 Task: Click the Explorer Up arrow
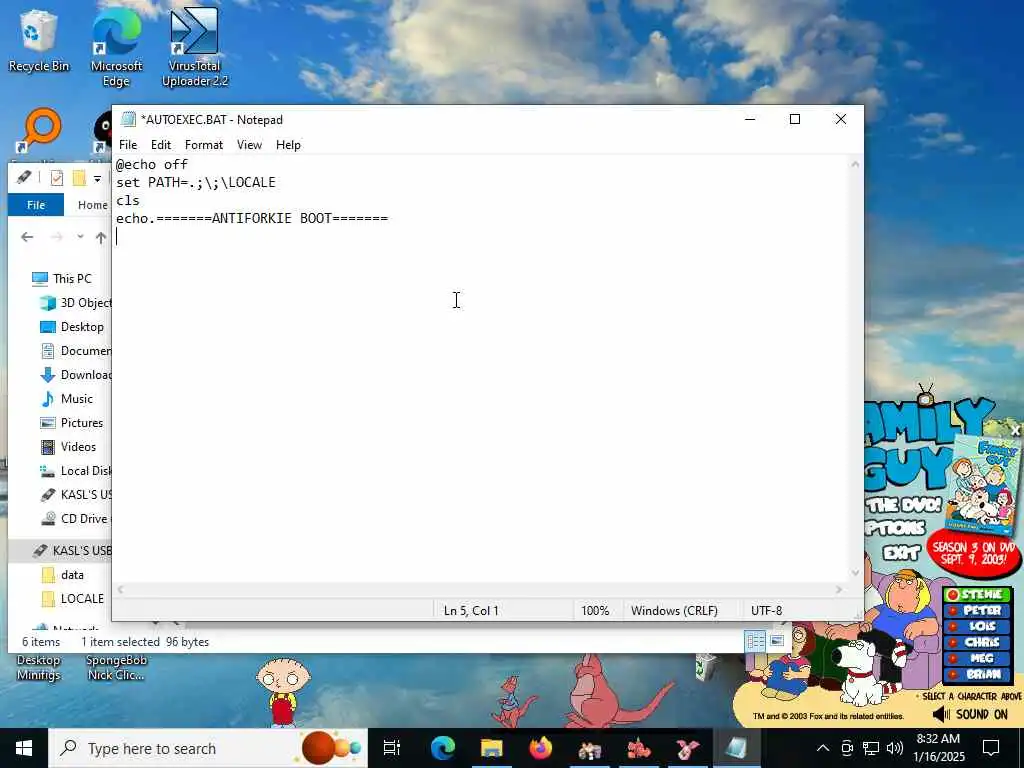tap(101, 237)
